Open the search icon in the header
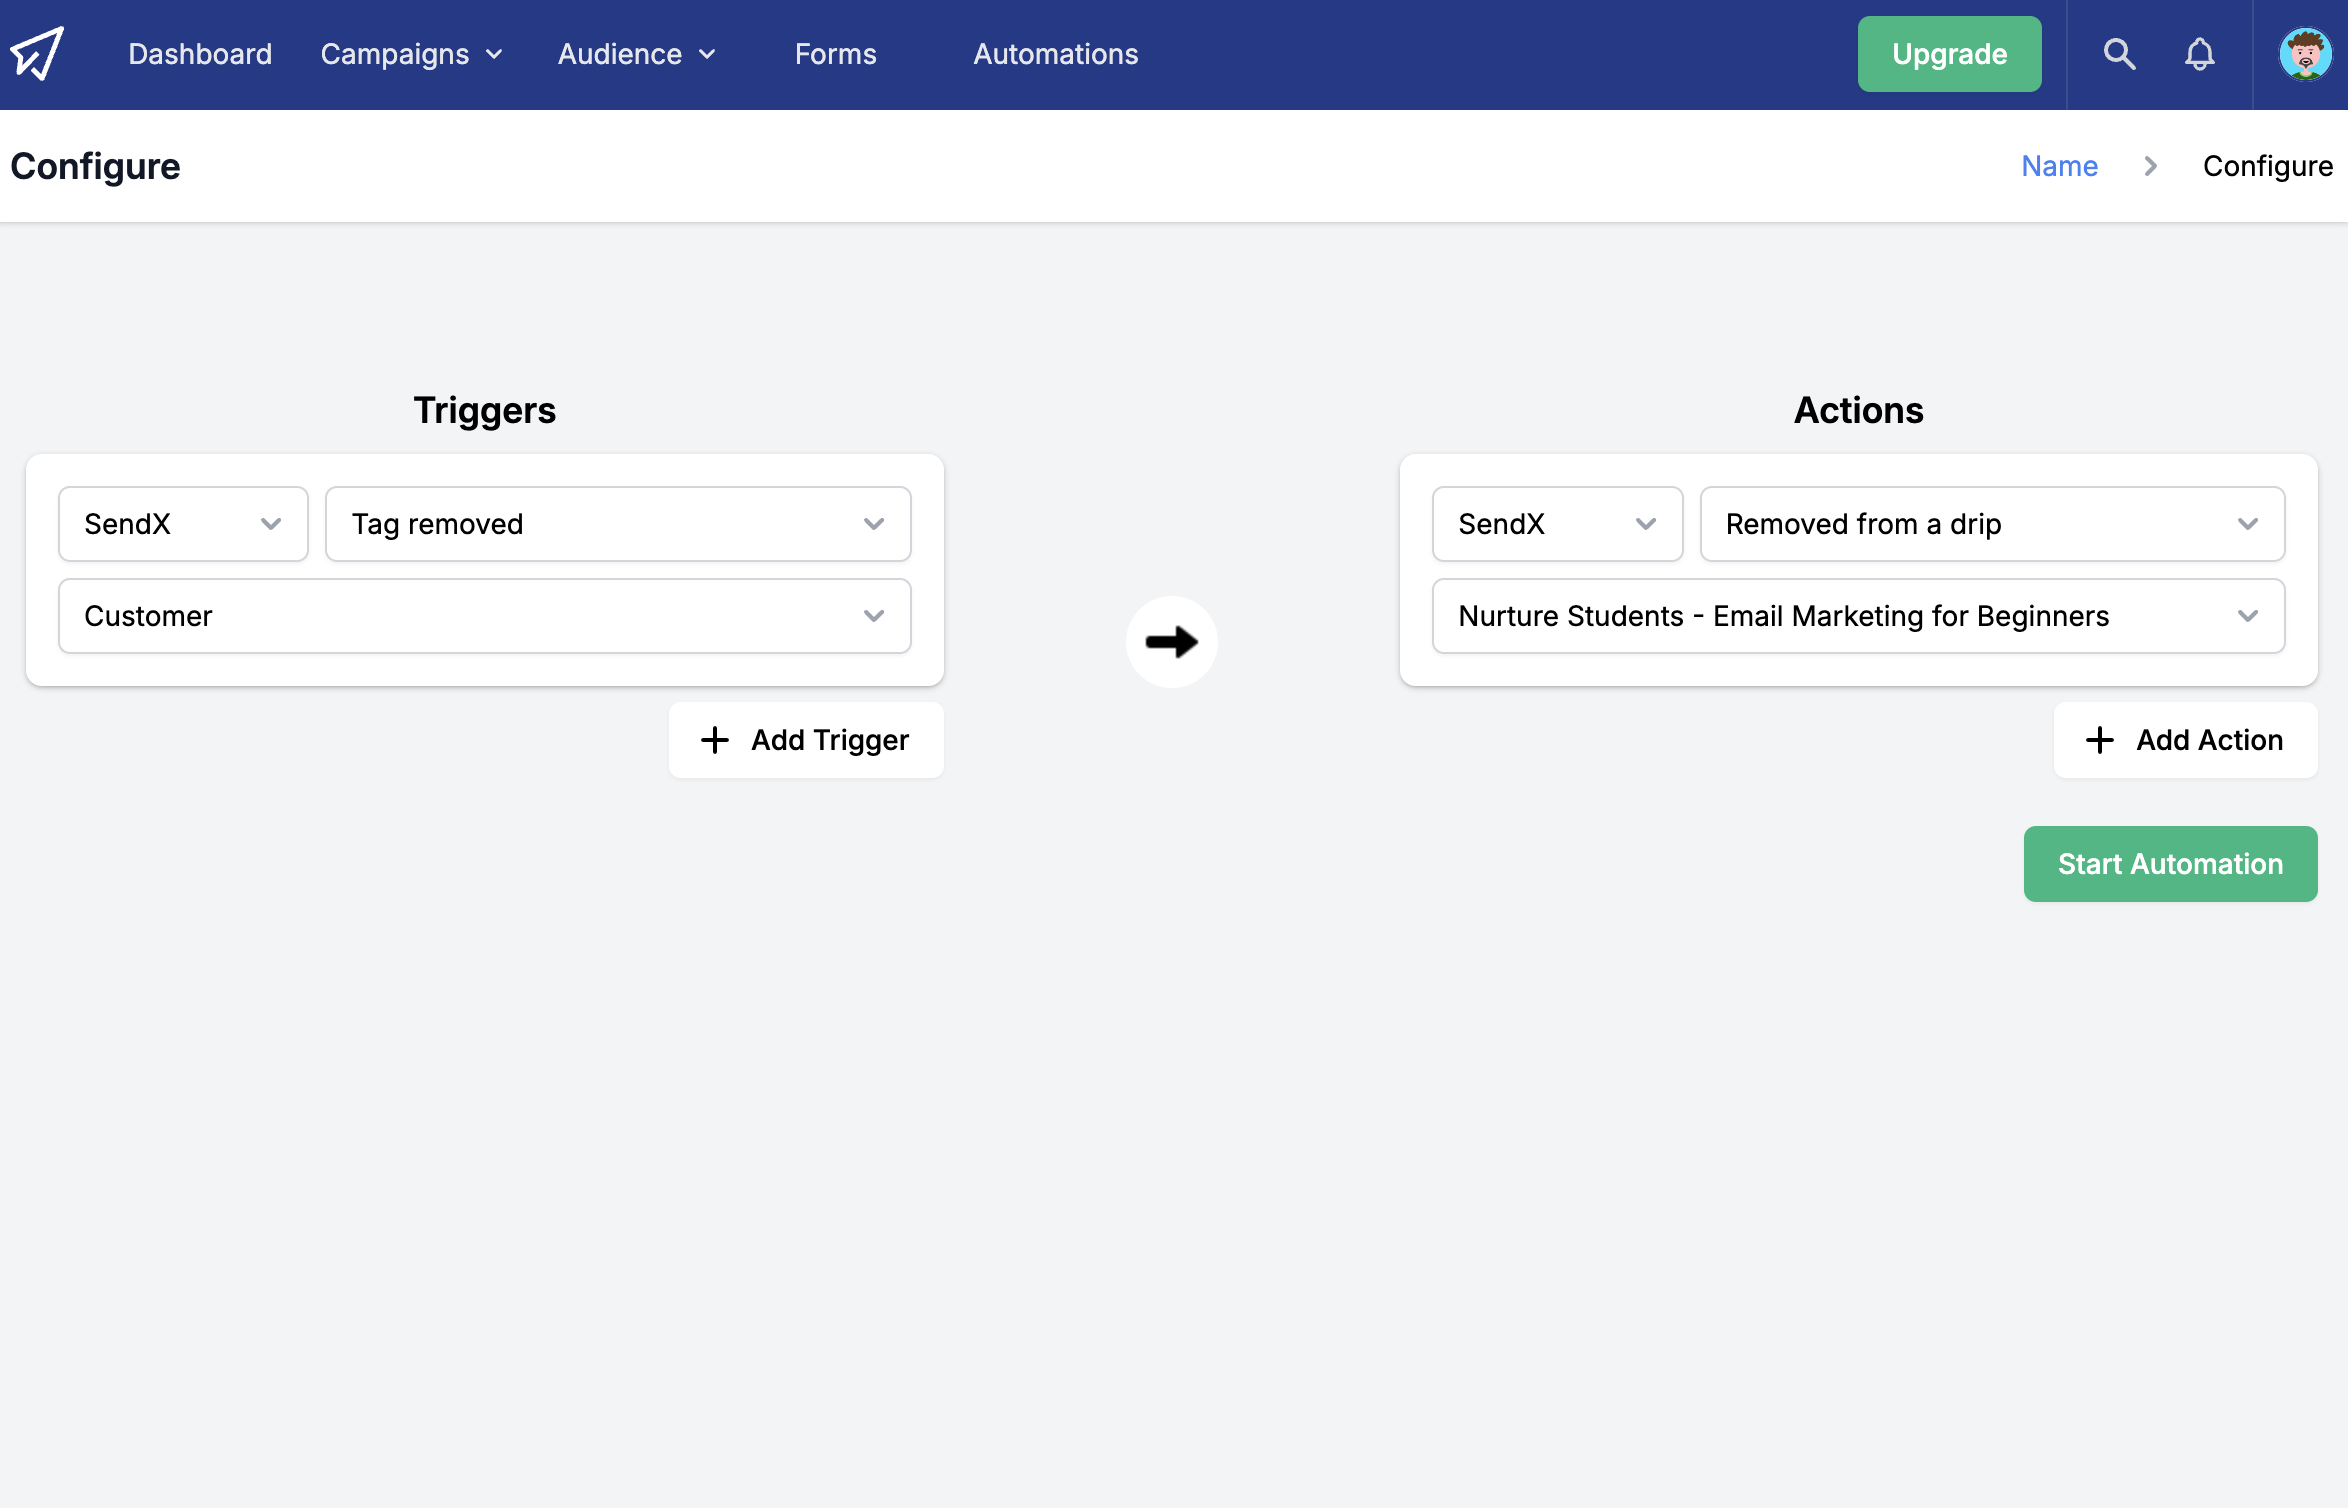 [2119, 54]
